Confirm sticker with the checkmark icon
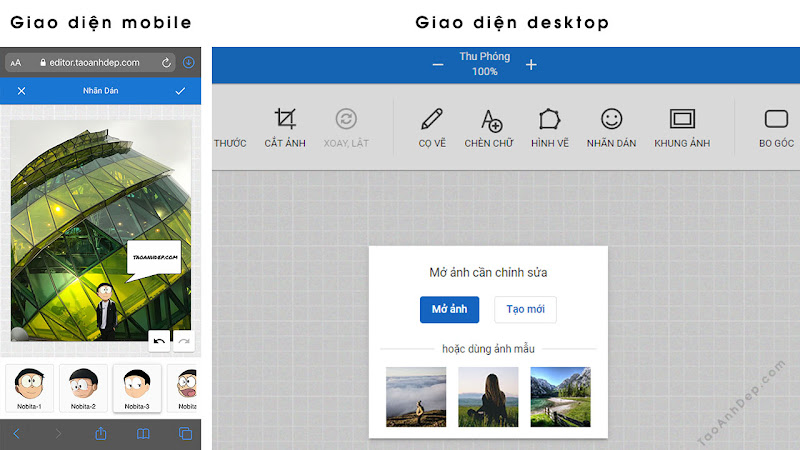The image size is (800, 450). (180, 91)
